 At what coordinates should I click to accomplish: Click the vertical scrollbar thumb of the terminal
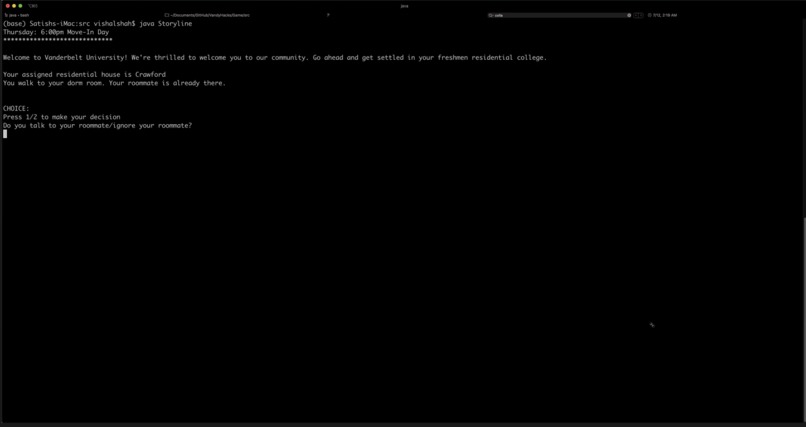point(804,321)
